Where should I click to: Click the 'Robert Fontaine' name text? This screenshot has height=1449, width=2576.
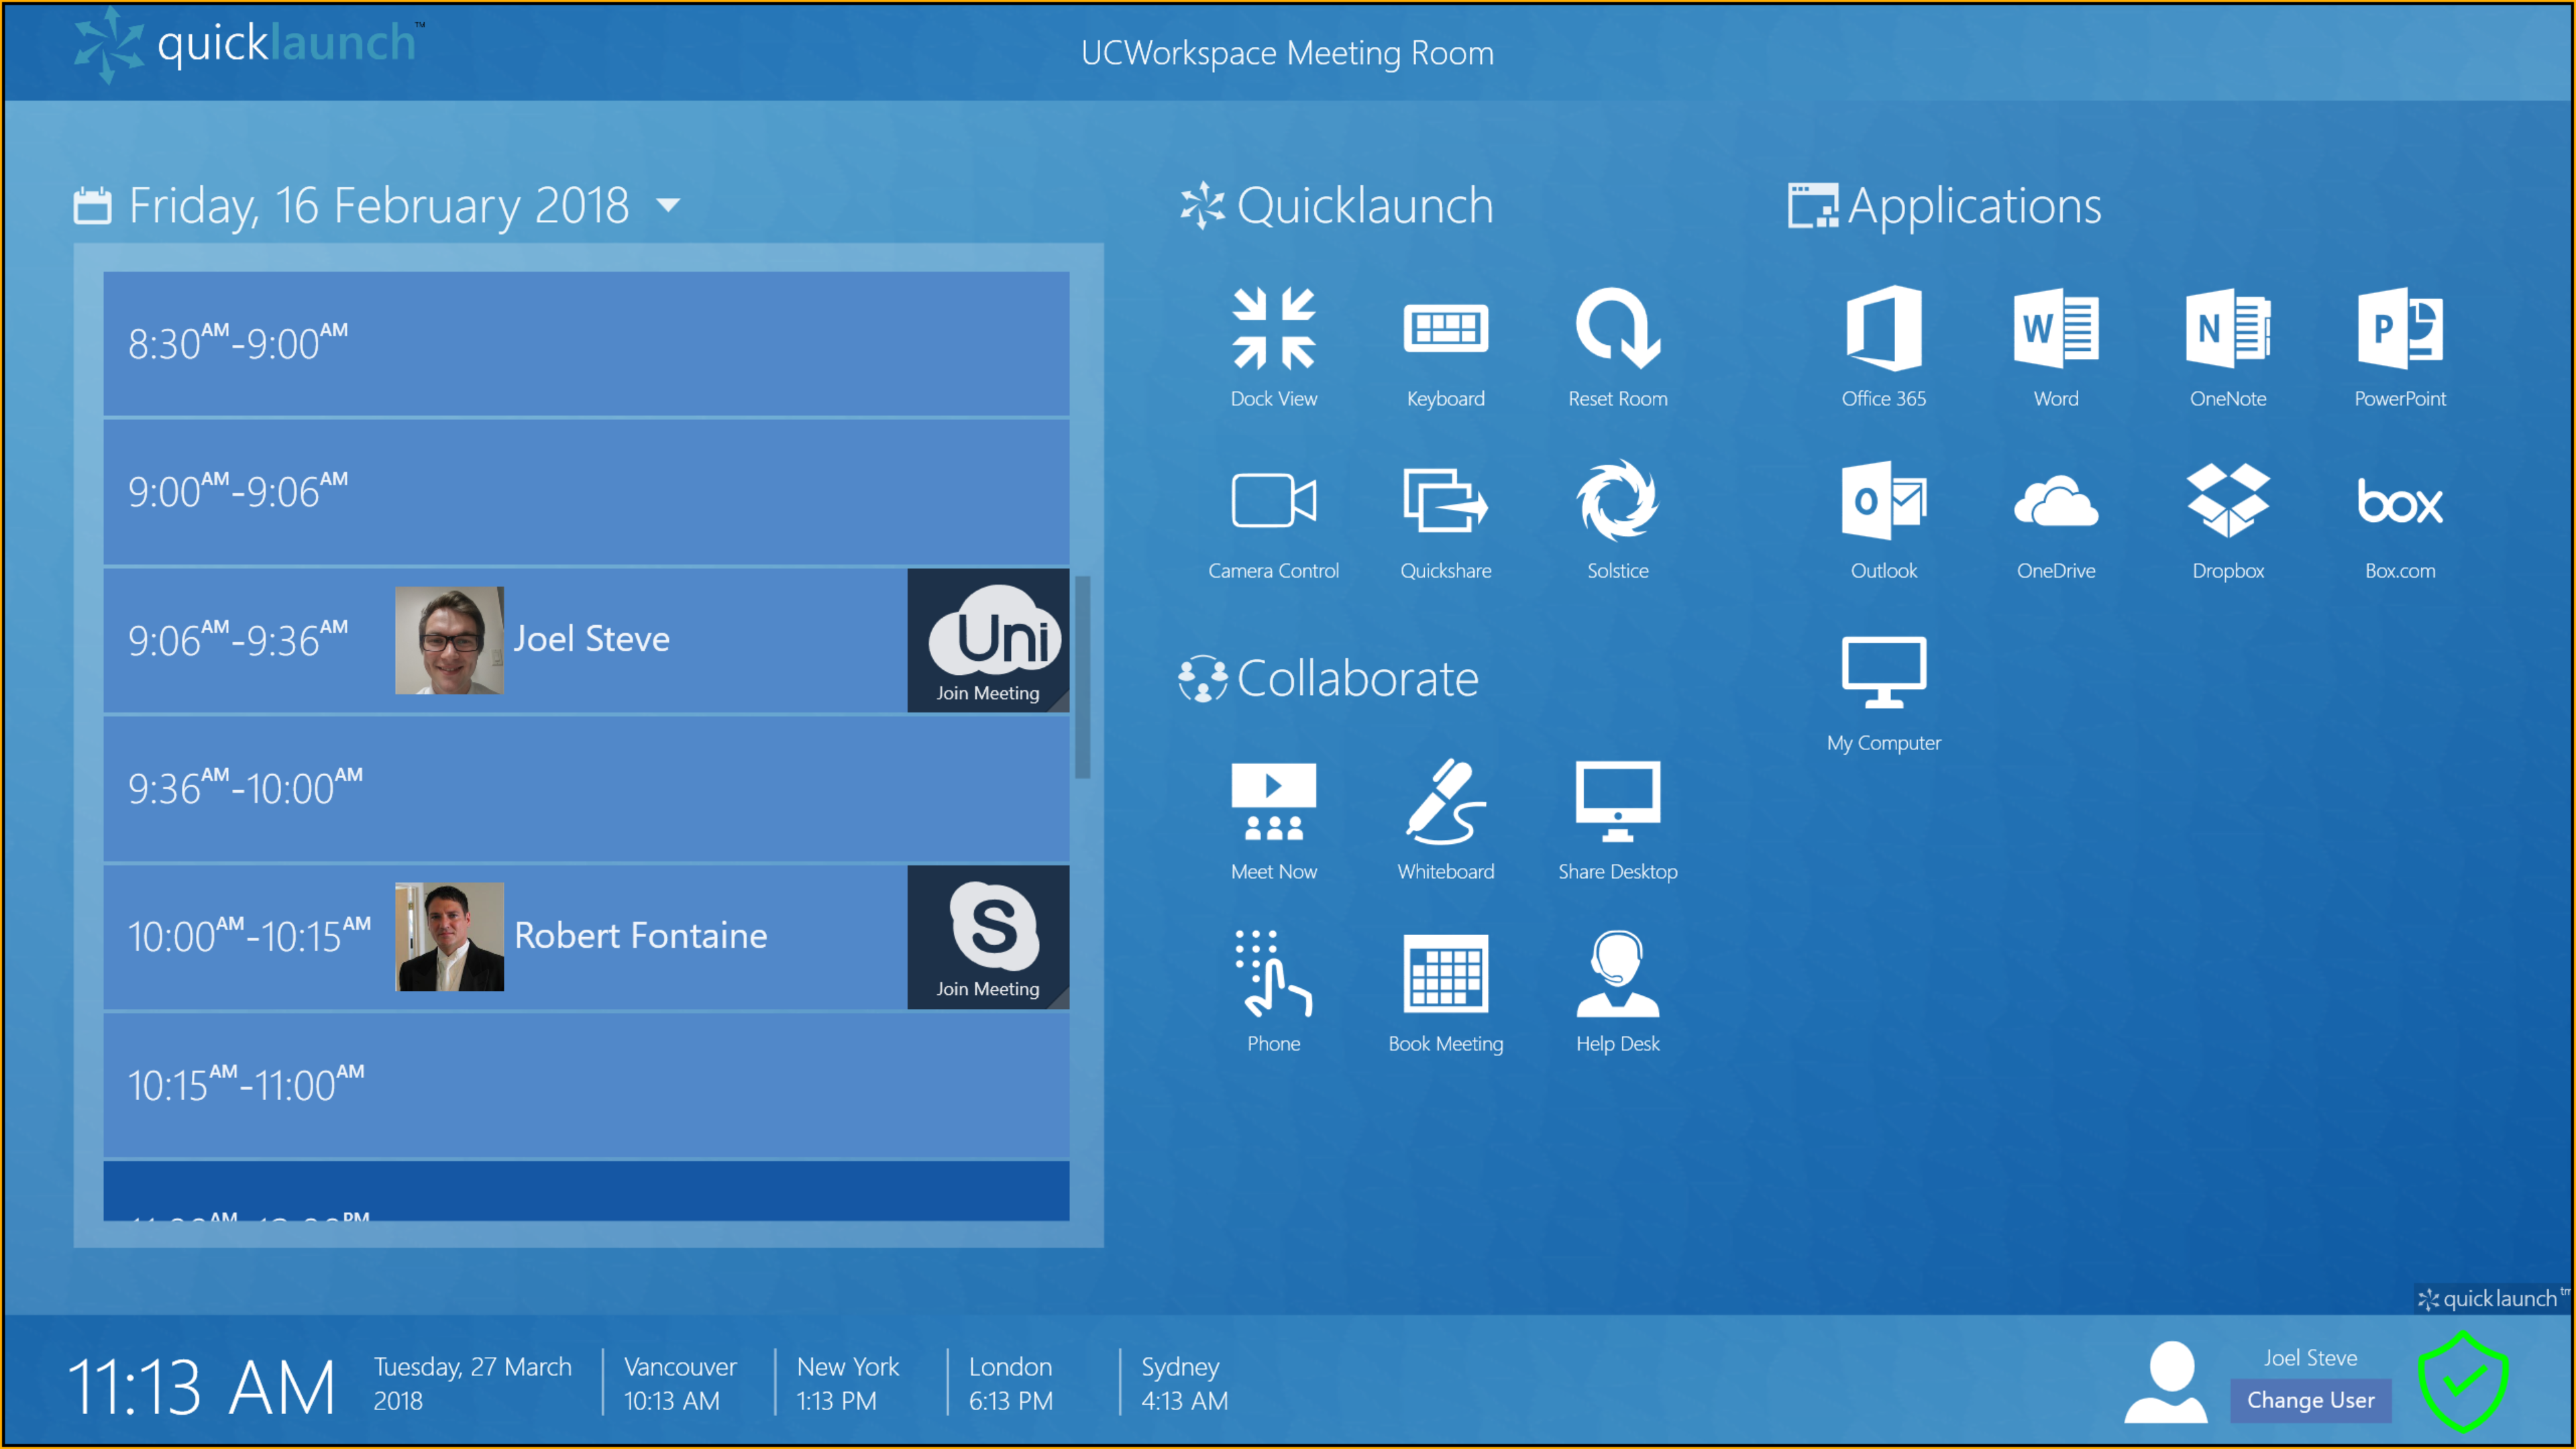click(641, 936)
